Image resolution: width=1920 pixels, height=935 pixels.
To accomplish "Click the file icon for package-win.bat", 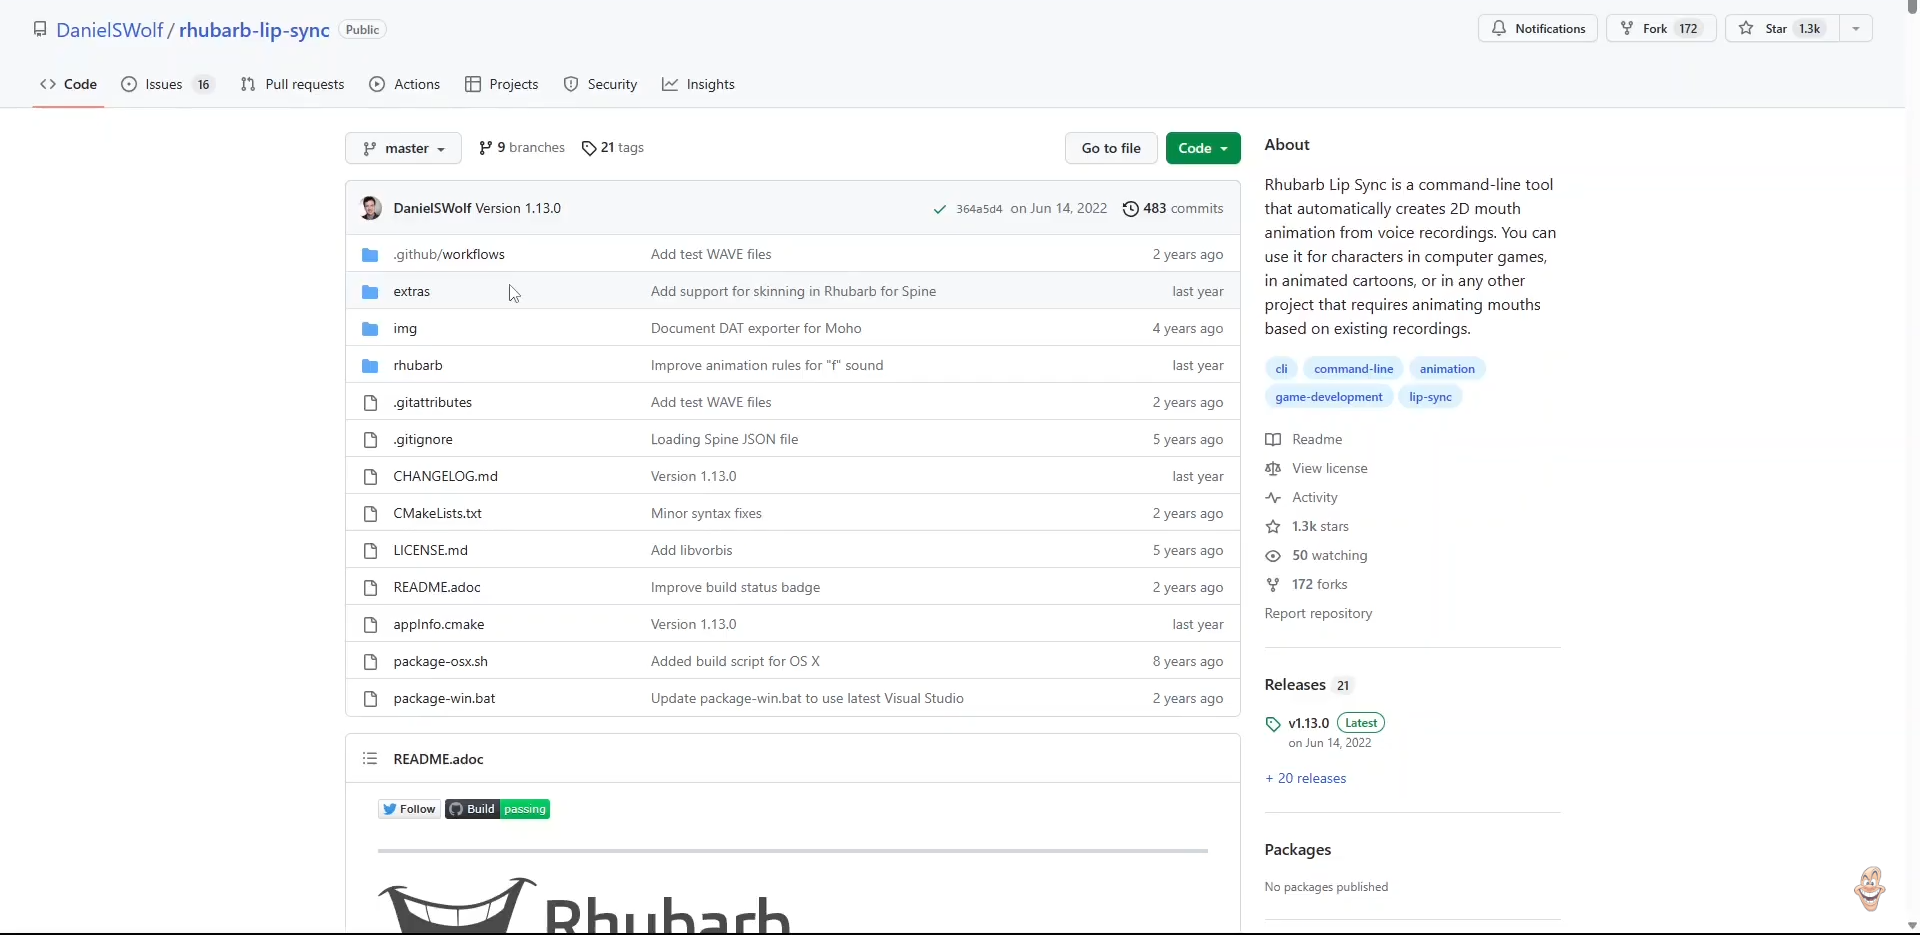I will [370, 699].
